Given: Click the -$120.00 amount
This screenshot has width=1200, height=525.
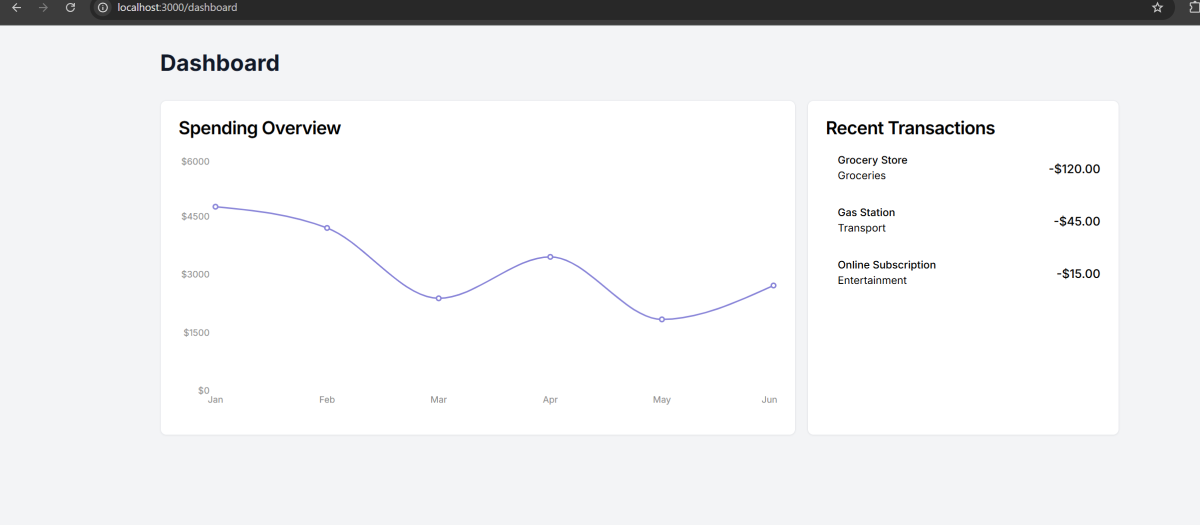Looking at the screenshot, I should pyautogui.click(x=1074, y=169).
